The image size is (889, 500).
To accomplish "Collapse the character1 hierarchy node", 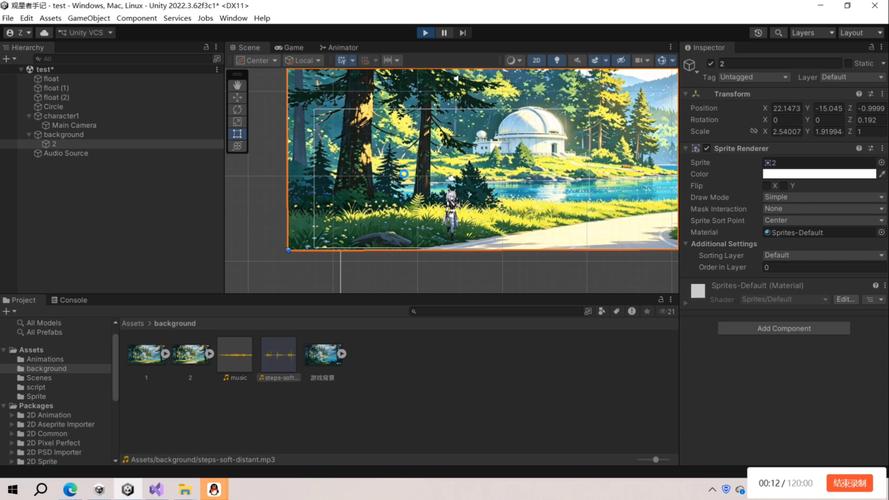I will click(x=29, y=116).
